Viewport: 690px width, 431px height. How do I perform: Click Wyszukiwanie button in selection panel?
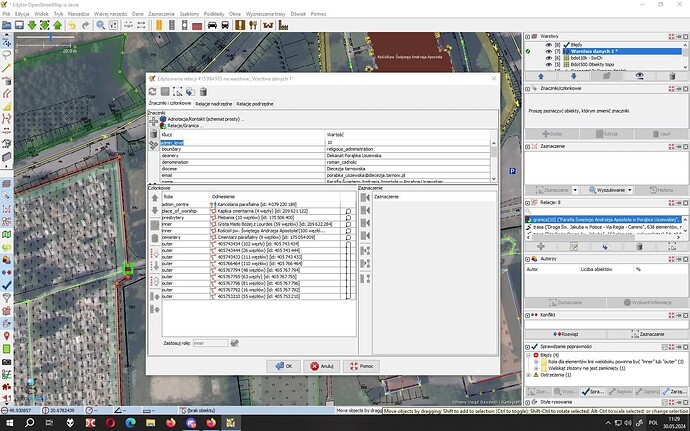click(x=608, y=190)
